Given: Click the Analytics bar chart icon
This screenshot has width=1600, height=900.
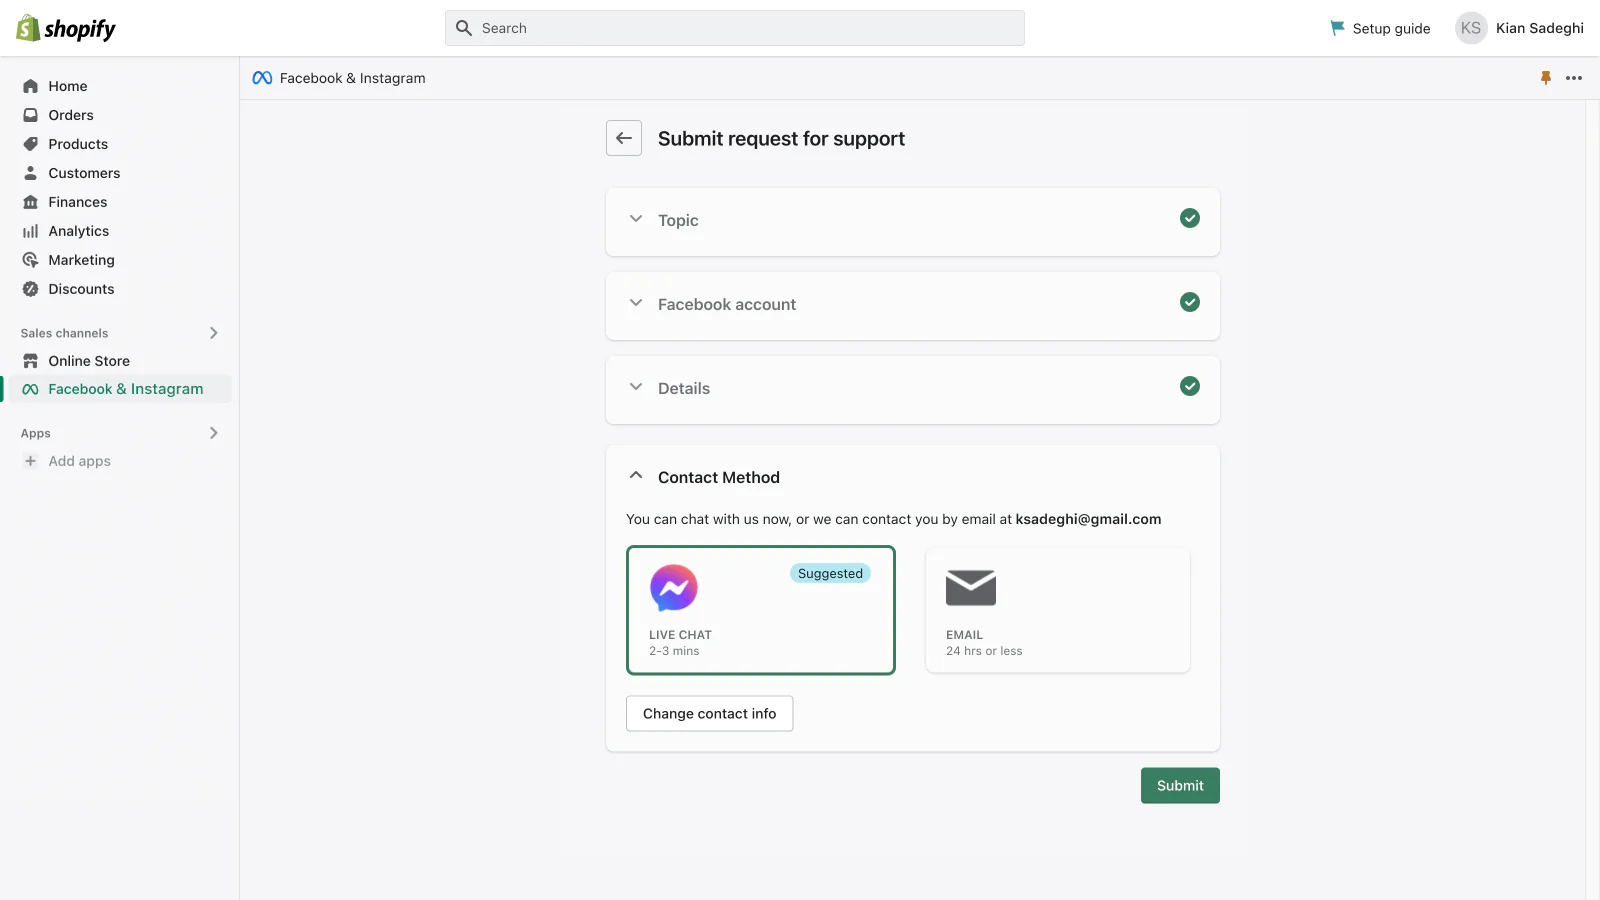Looking at the screenshot, I should coord(31,231).
